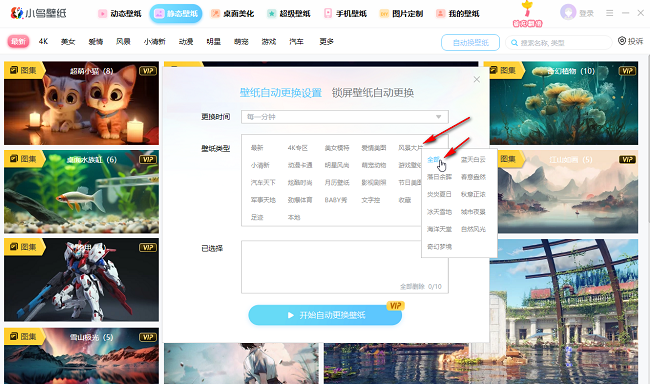650x384 pixels.
Task: Open the 图片定制 DIY tab
Action: point(401,14)
